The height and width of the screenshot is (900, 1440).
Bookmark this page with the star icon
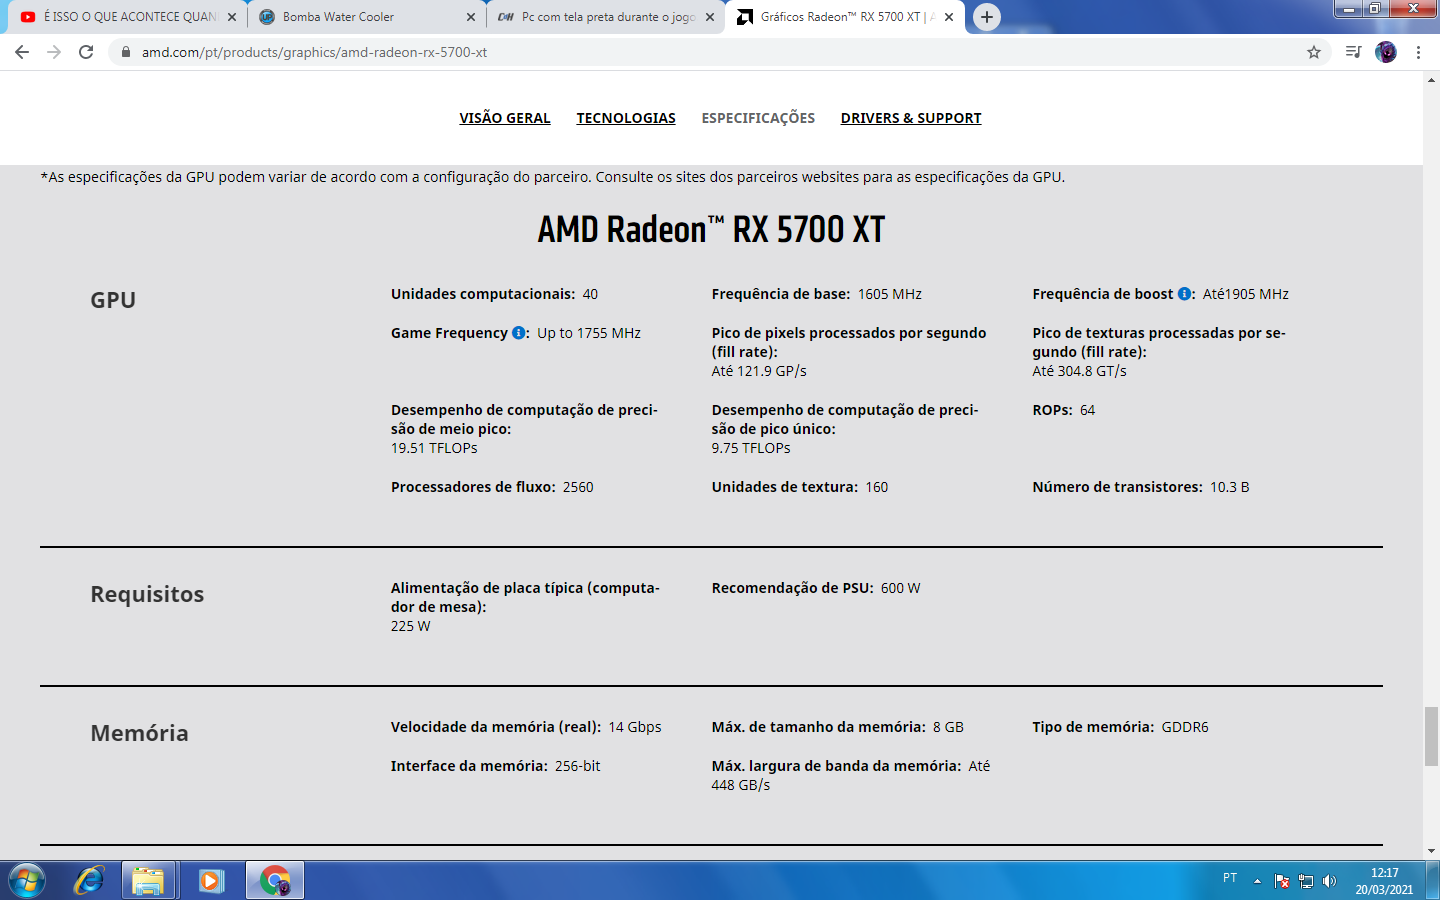[1314, 52]
